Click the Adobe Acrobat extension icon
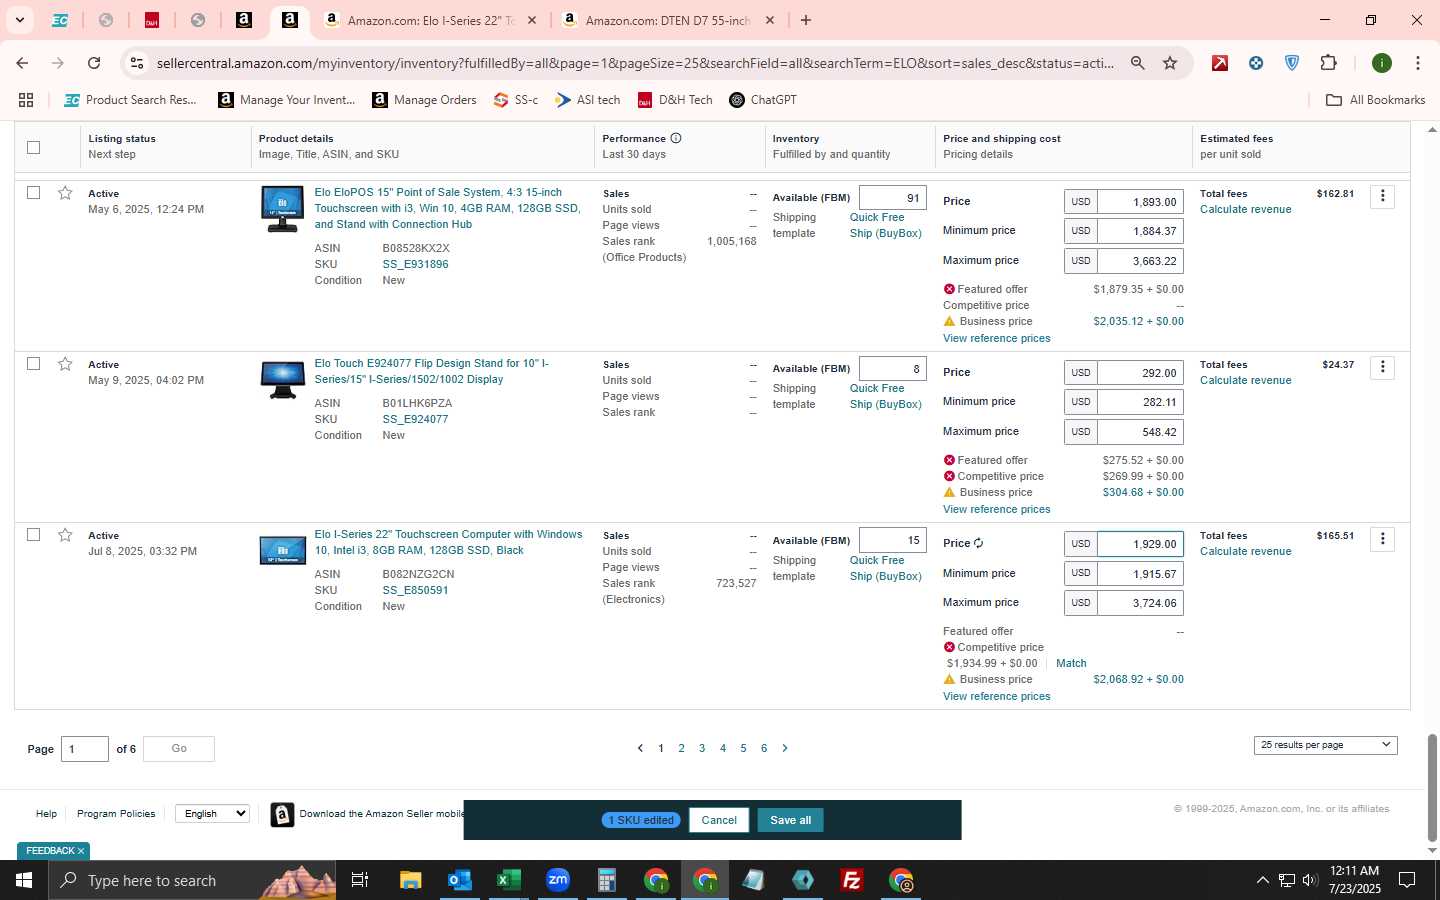The image size is (1440, 900). [x=1220, y=63]
